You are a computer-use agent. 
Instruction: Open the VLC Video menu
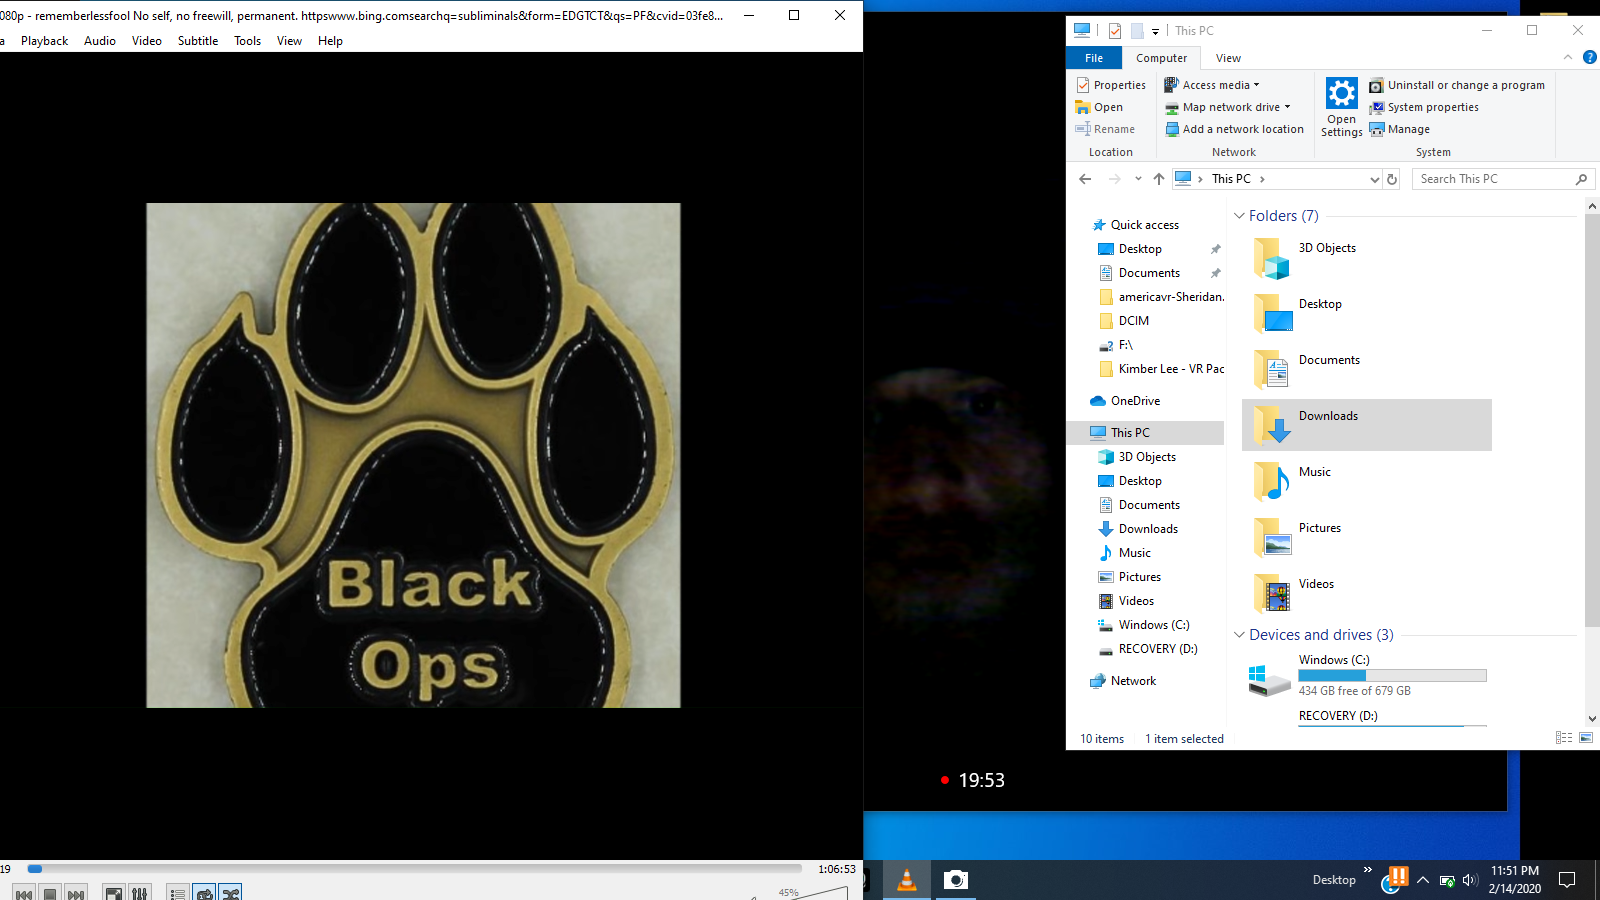click(x=147, y=41)
